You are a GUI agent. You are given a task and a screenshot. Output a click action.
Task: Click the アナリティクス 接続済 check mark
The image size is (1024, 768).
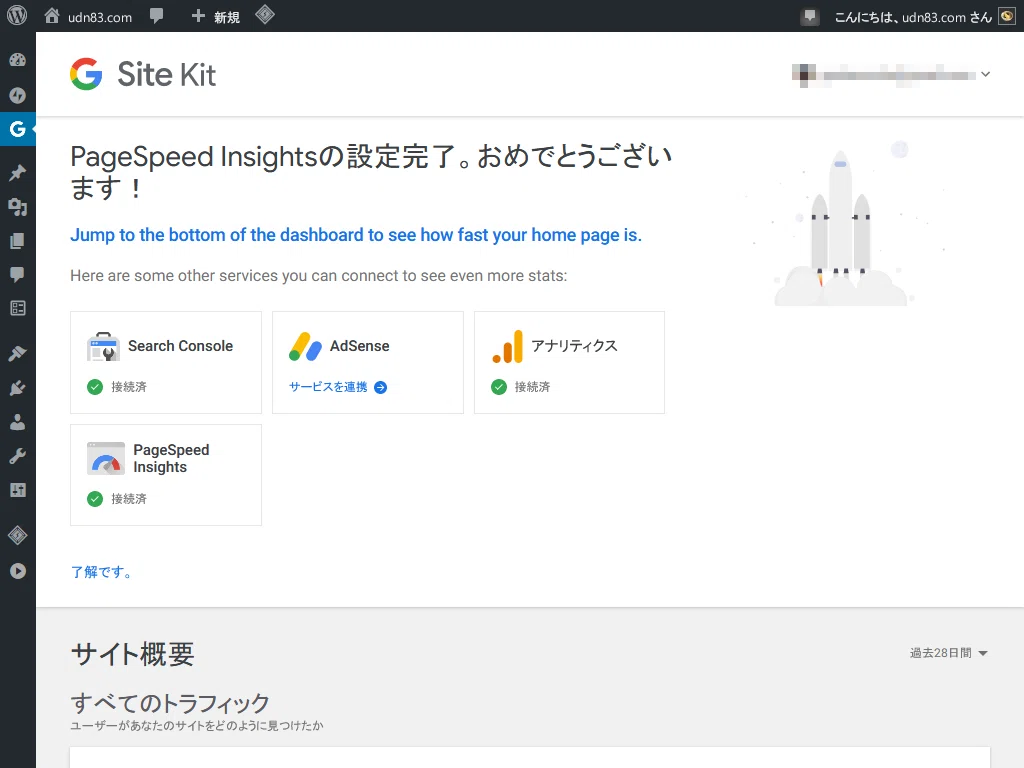[x=499, y=387]
